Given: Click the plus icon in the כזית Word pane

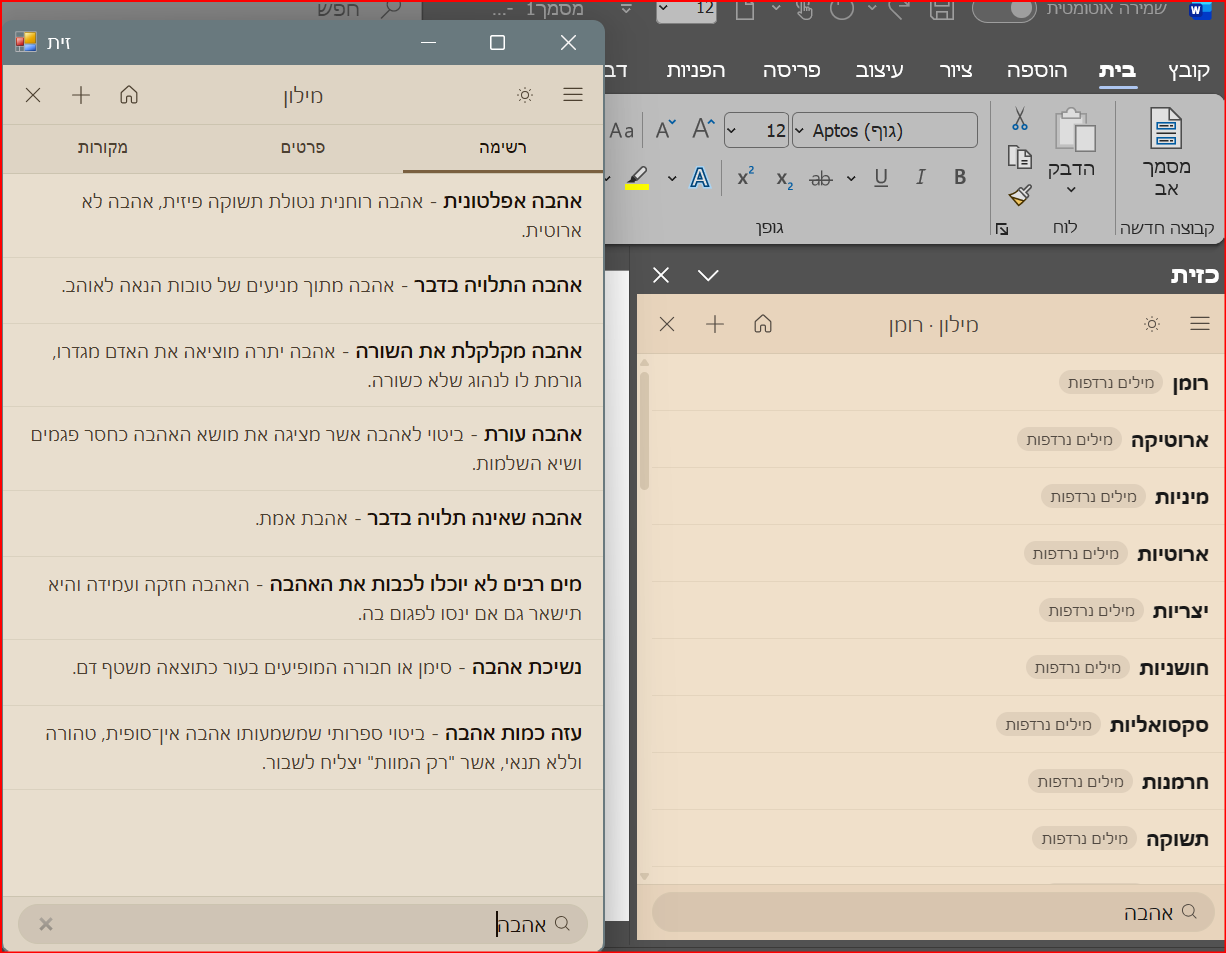Looking at the screenshot, I should coord(714,324).
